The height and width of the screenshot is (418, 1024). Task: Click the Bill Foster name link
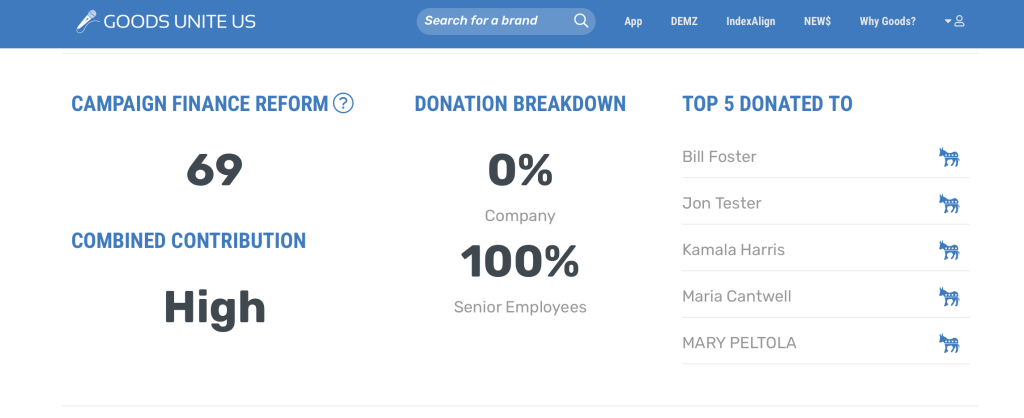[x=719, y=157]
